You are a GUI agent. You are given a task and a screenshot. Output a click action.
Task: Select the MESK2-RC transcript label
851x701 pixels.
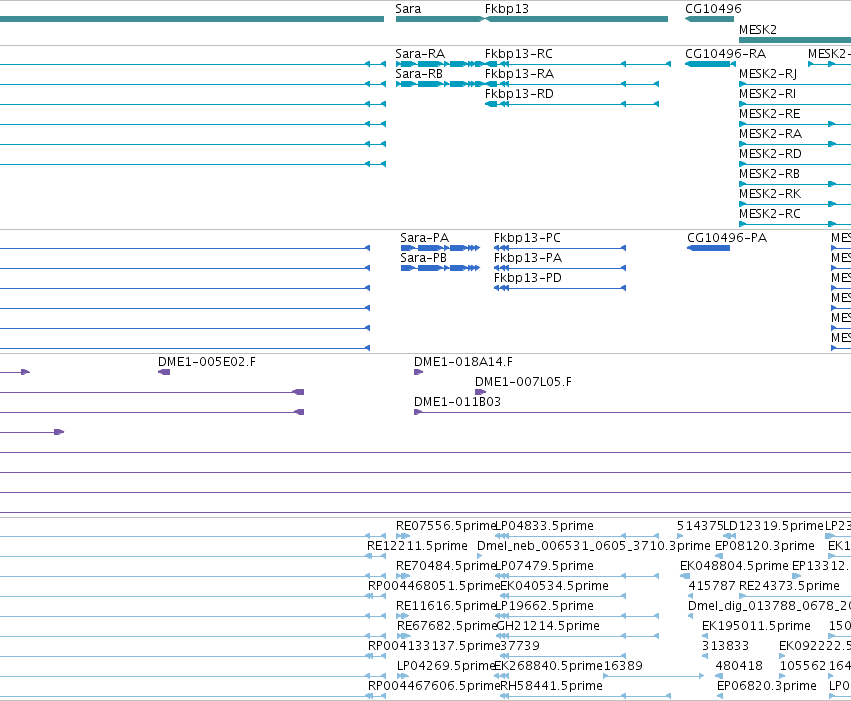(770, 214)
